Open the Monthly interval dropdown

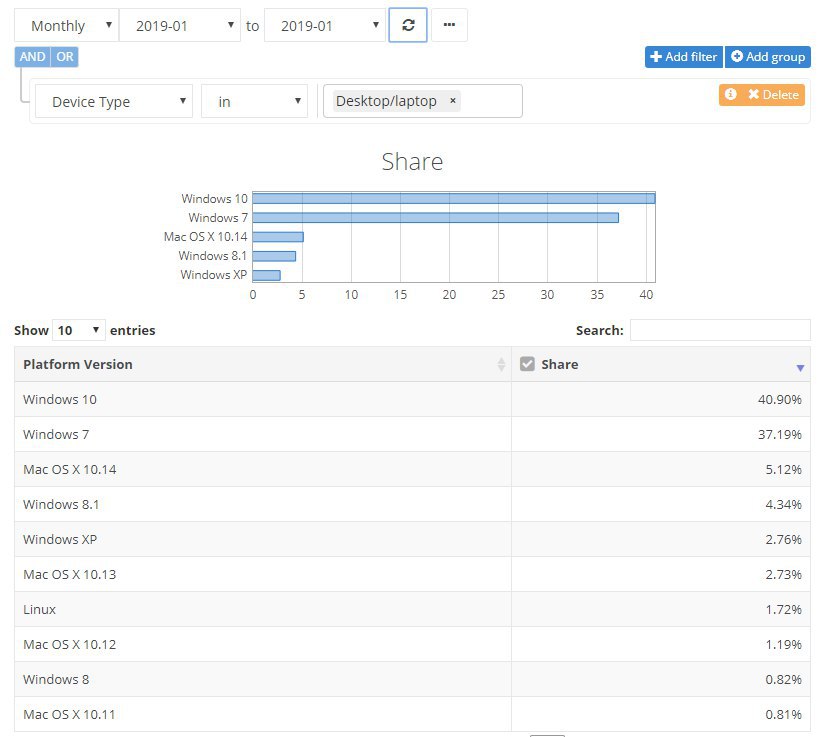point(66,25)
